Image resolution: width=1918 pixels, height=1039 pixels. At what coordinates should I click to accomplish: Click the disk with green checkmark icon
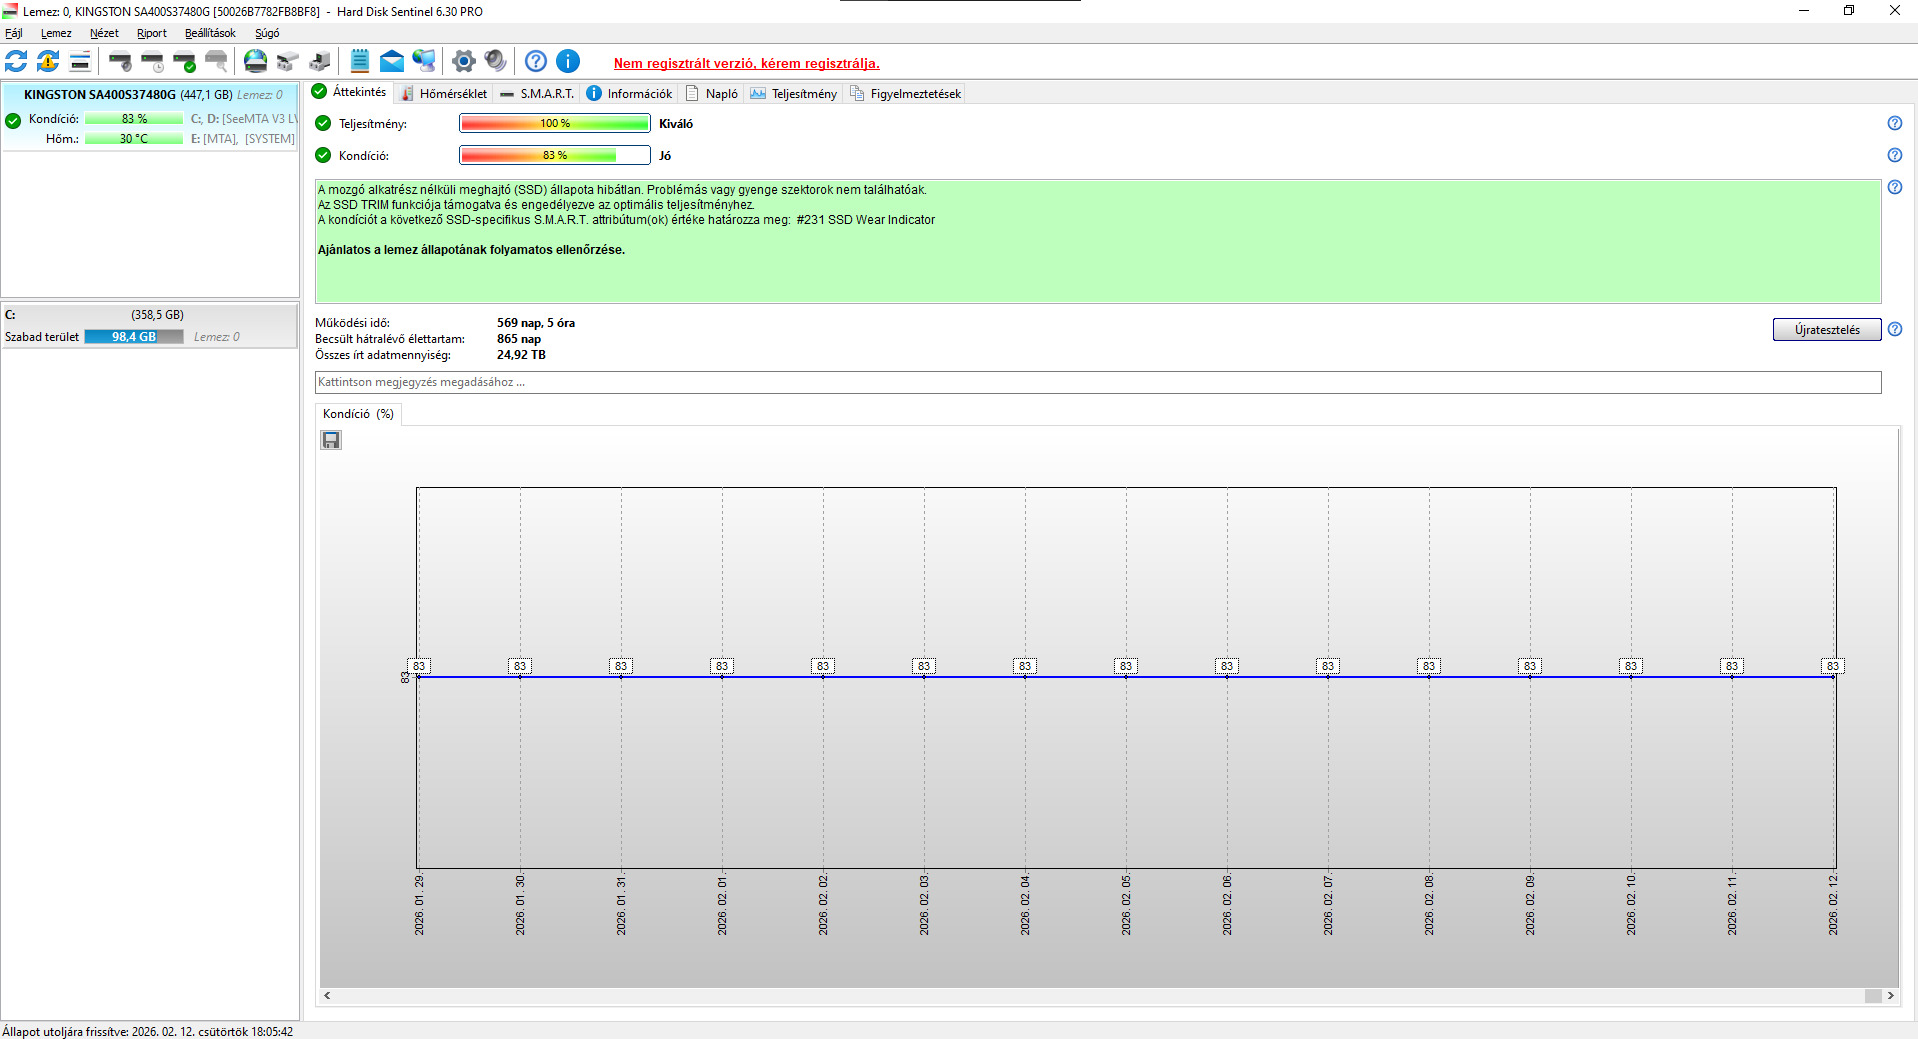click(184, 61)
